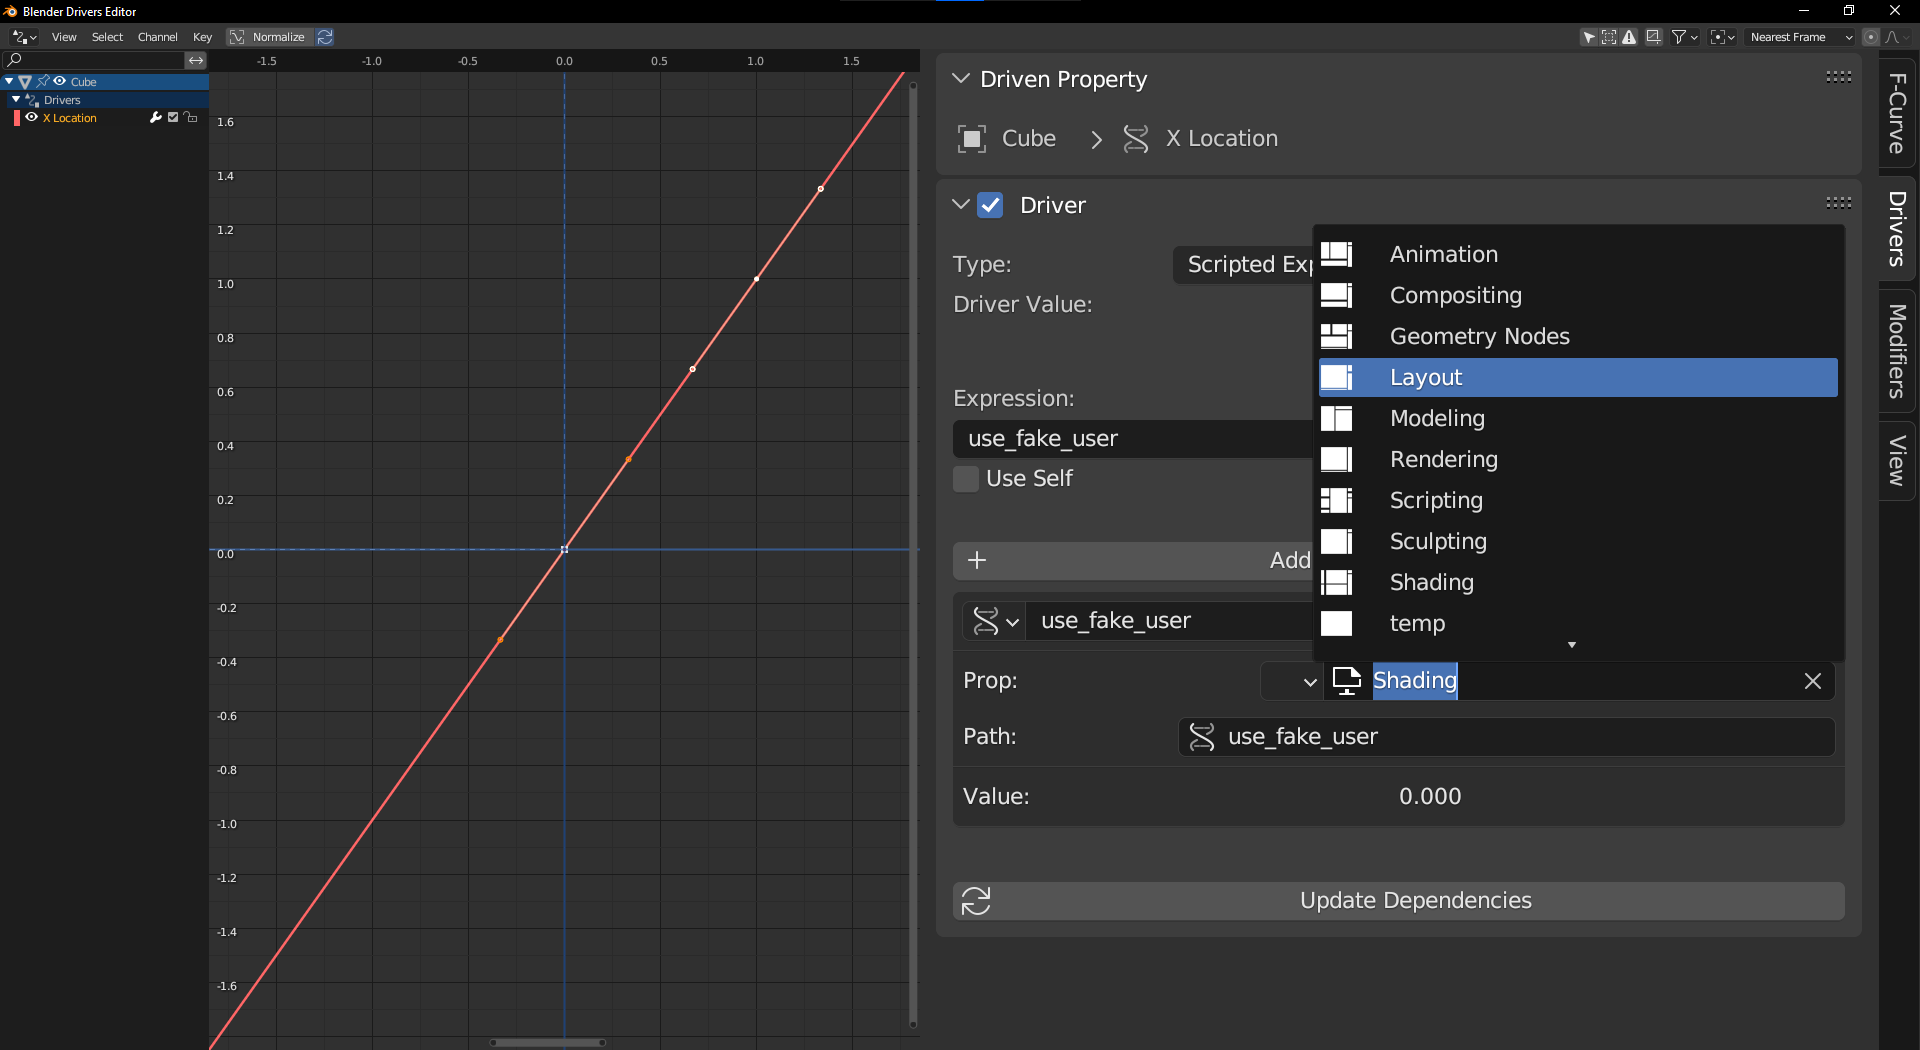Open the variable type dropdown icon
Viewport: 1920px width, 1050px height.
coord(995,621)
